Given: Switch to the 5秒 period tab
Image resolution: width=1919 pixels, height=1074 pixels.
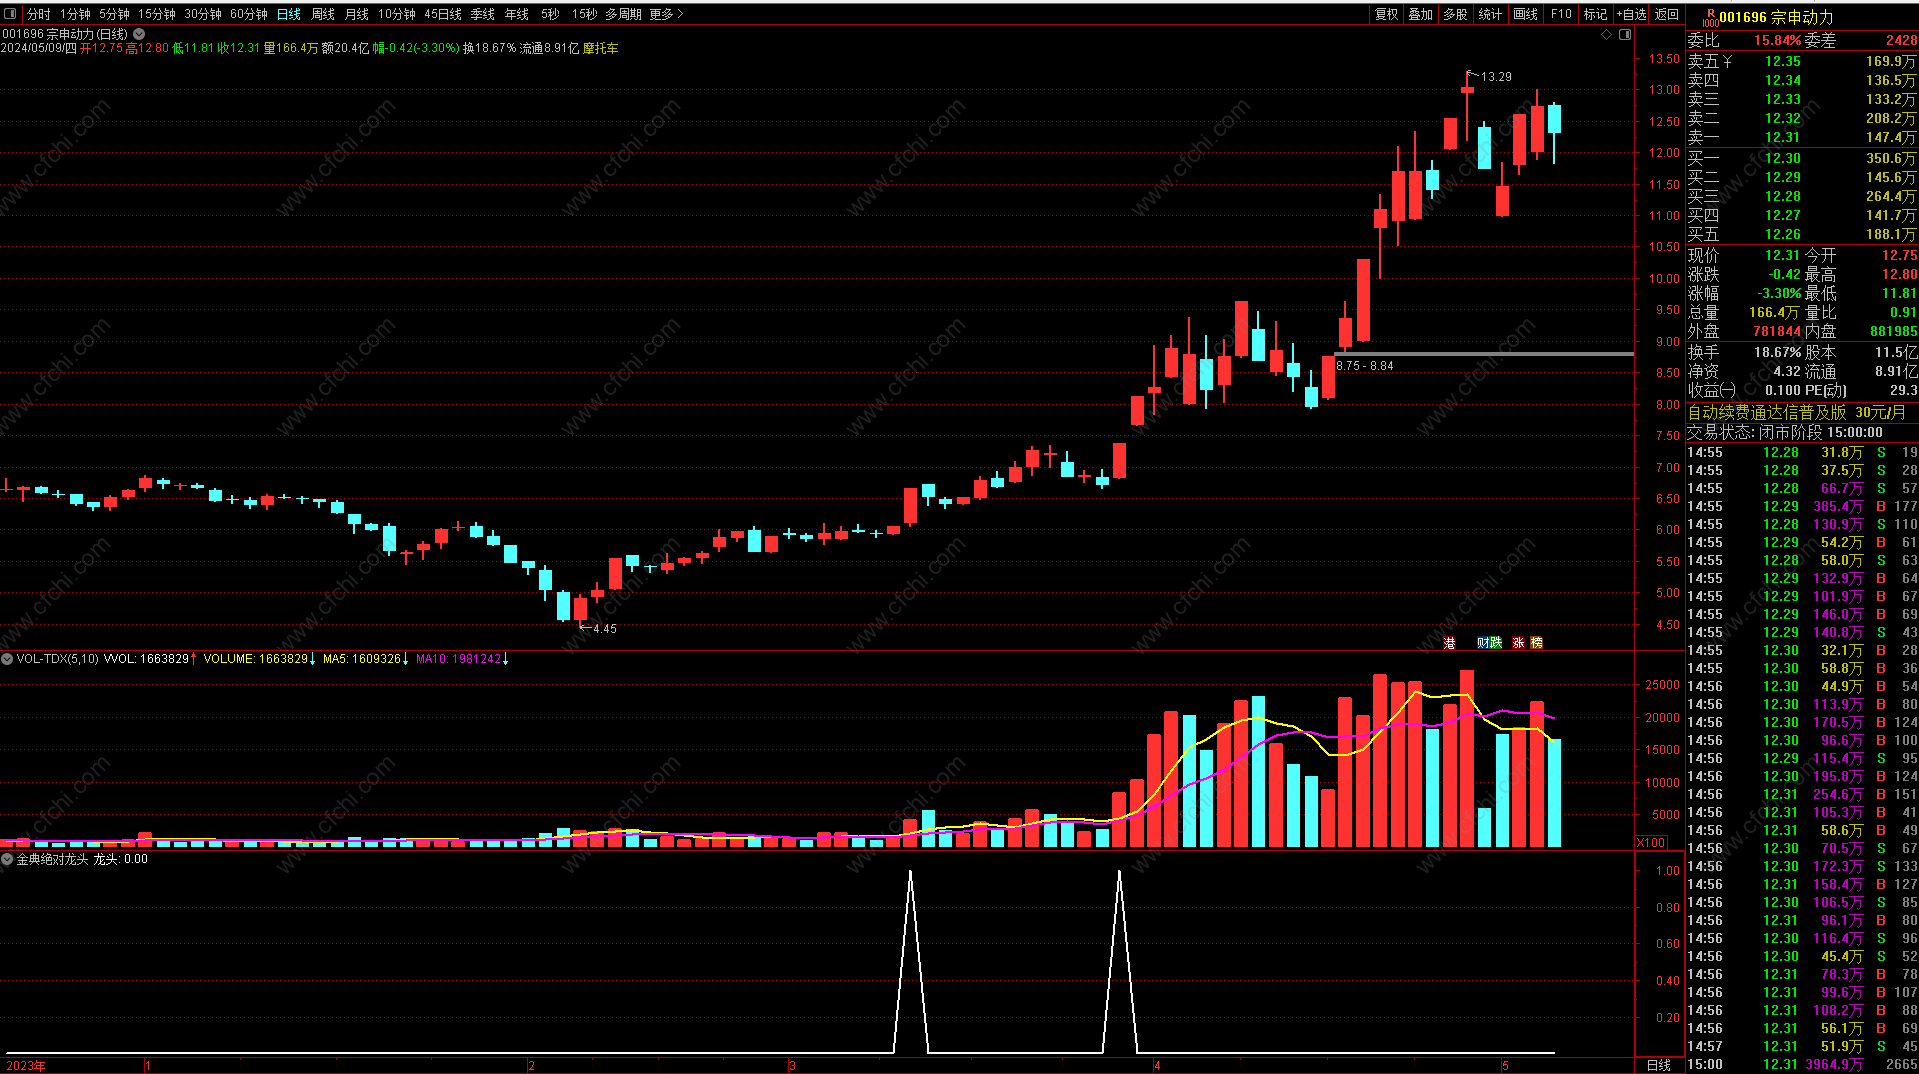Looking at the screenshot, I should click(550, 14).
